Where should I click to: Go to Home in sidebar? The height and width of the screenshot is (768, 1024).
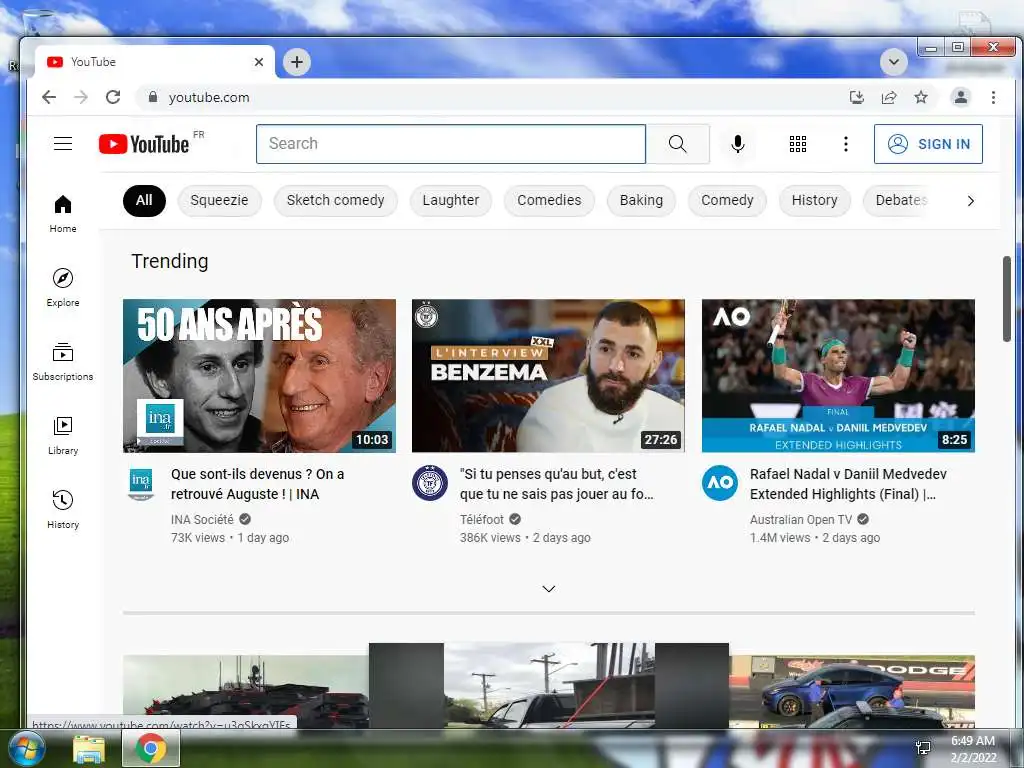pos(63,214)
